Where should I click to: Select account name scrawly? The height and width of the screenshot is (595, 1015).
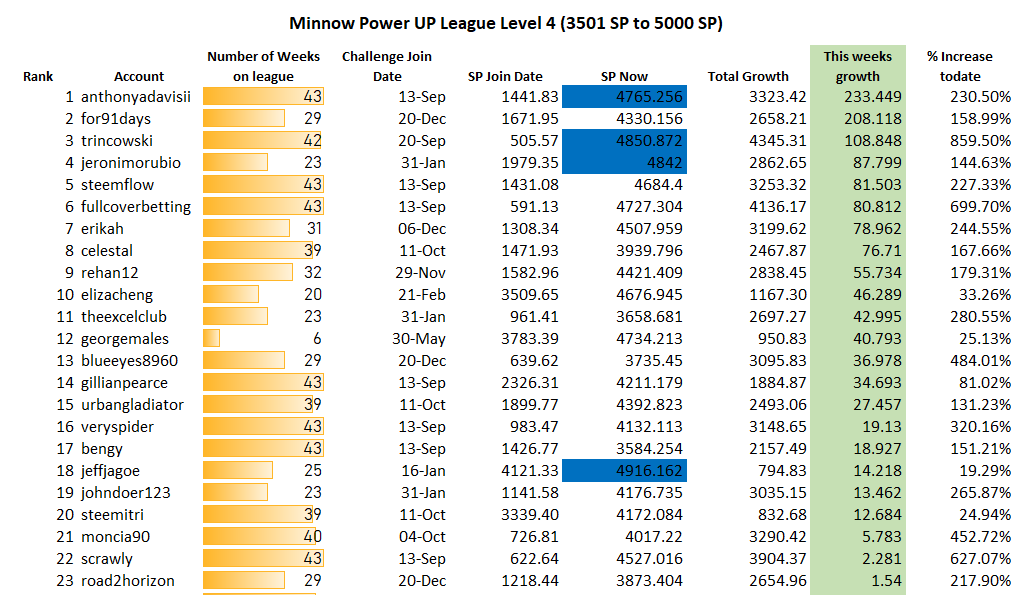(x=107, y=559)
